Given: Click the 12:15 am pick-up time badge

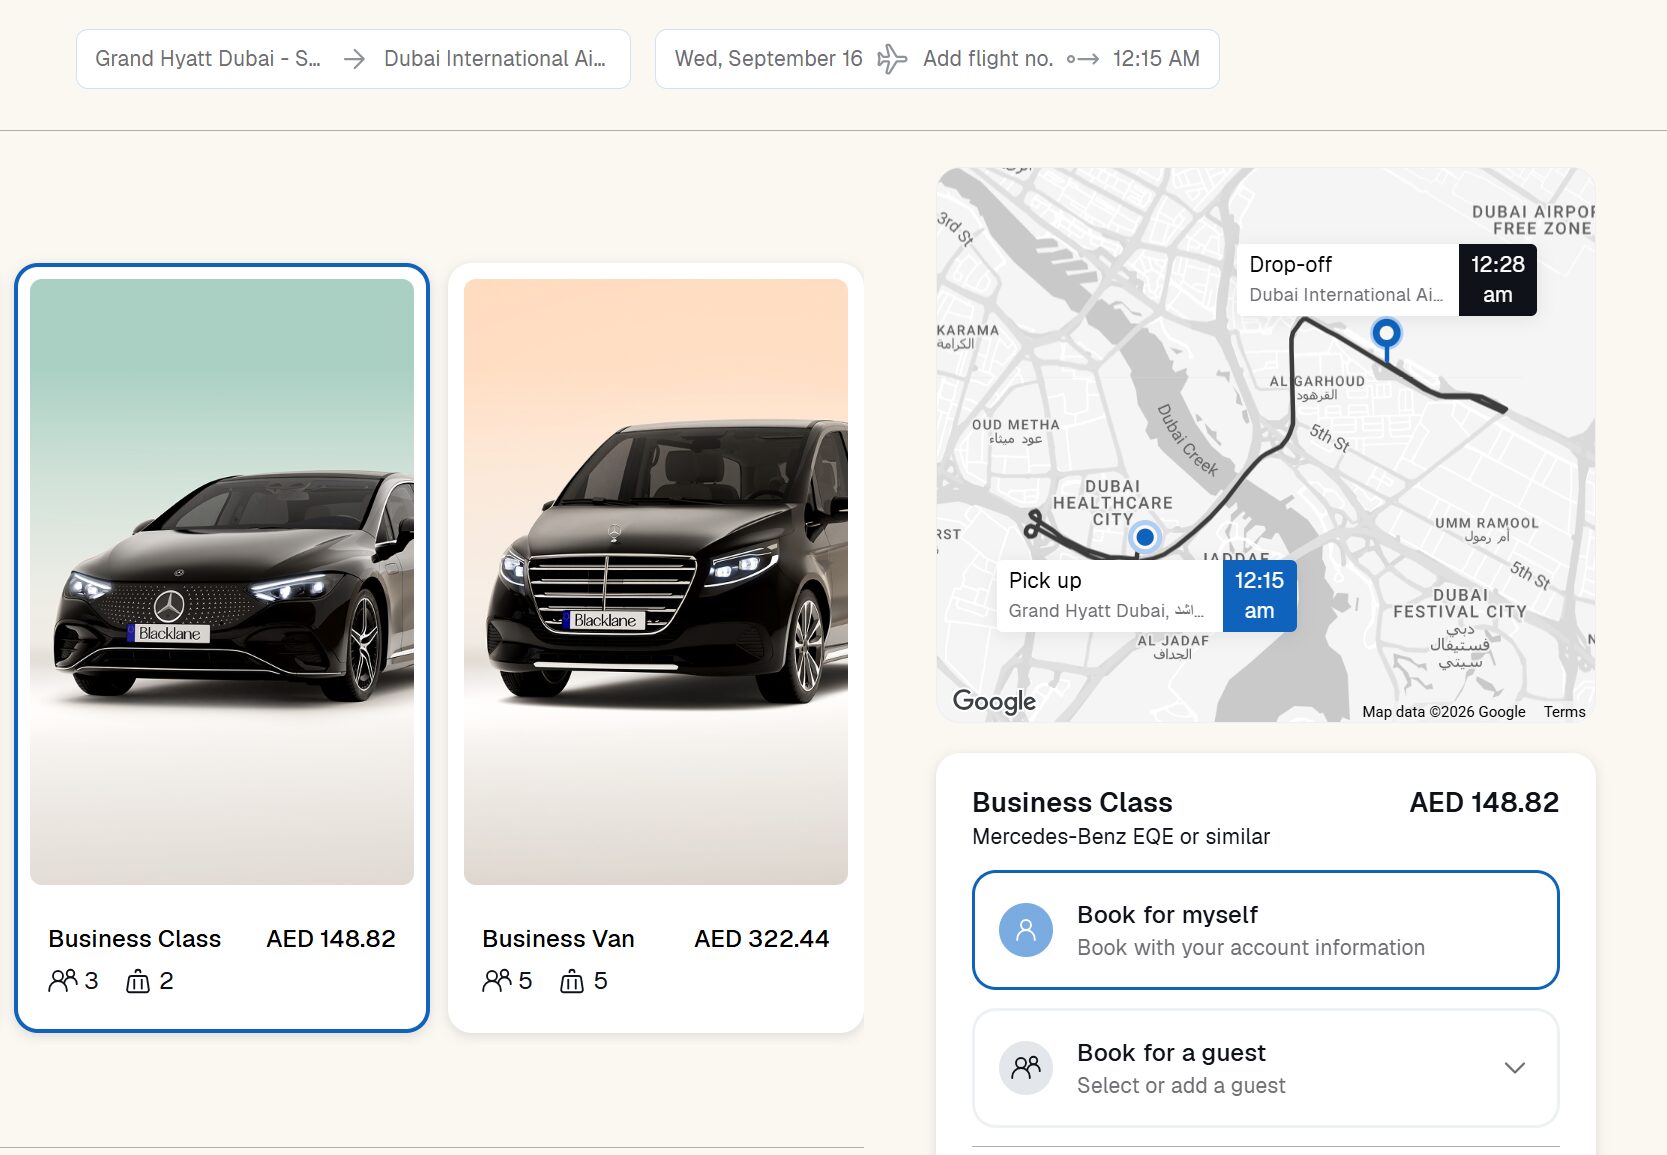Looking at the screenshot, I should click(x=1259, y=596).
